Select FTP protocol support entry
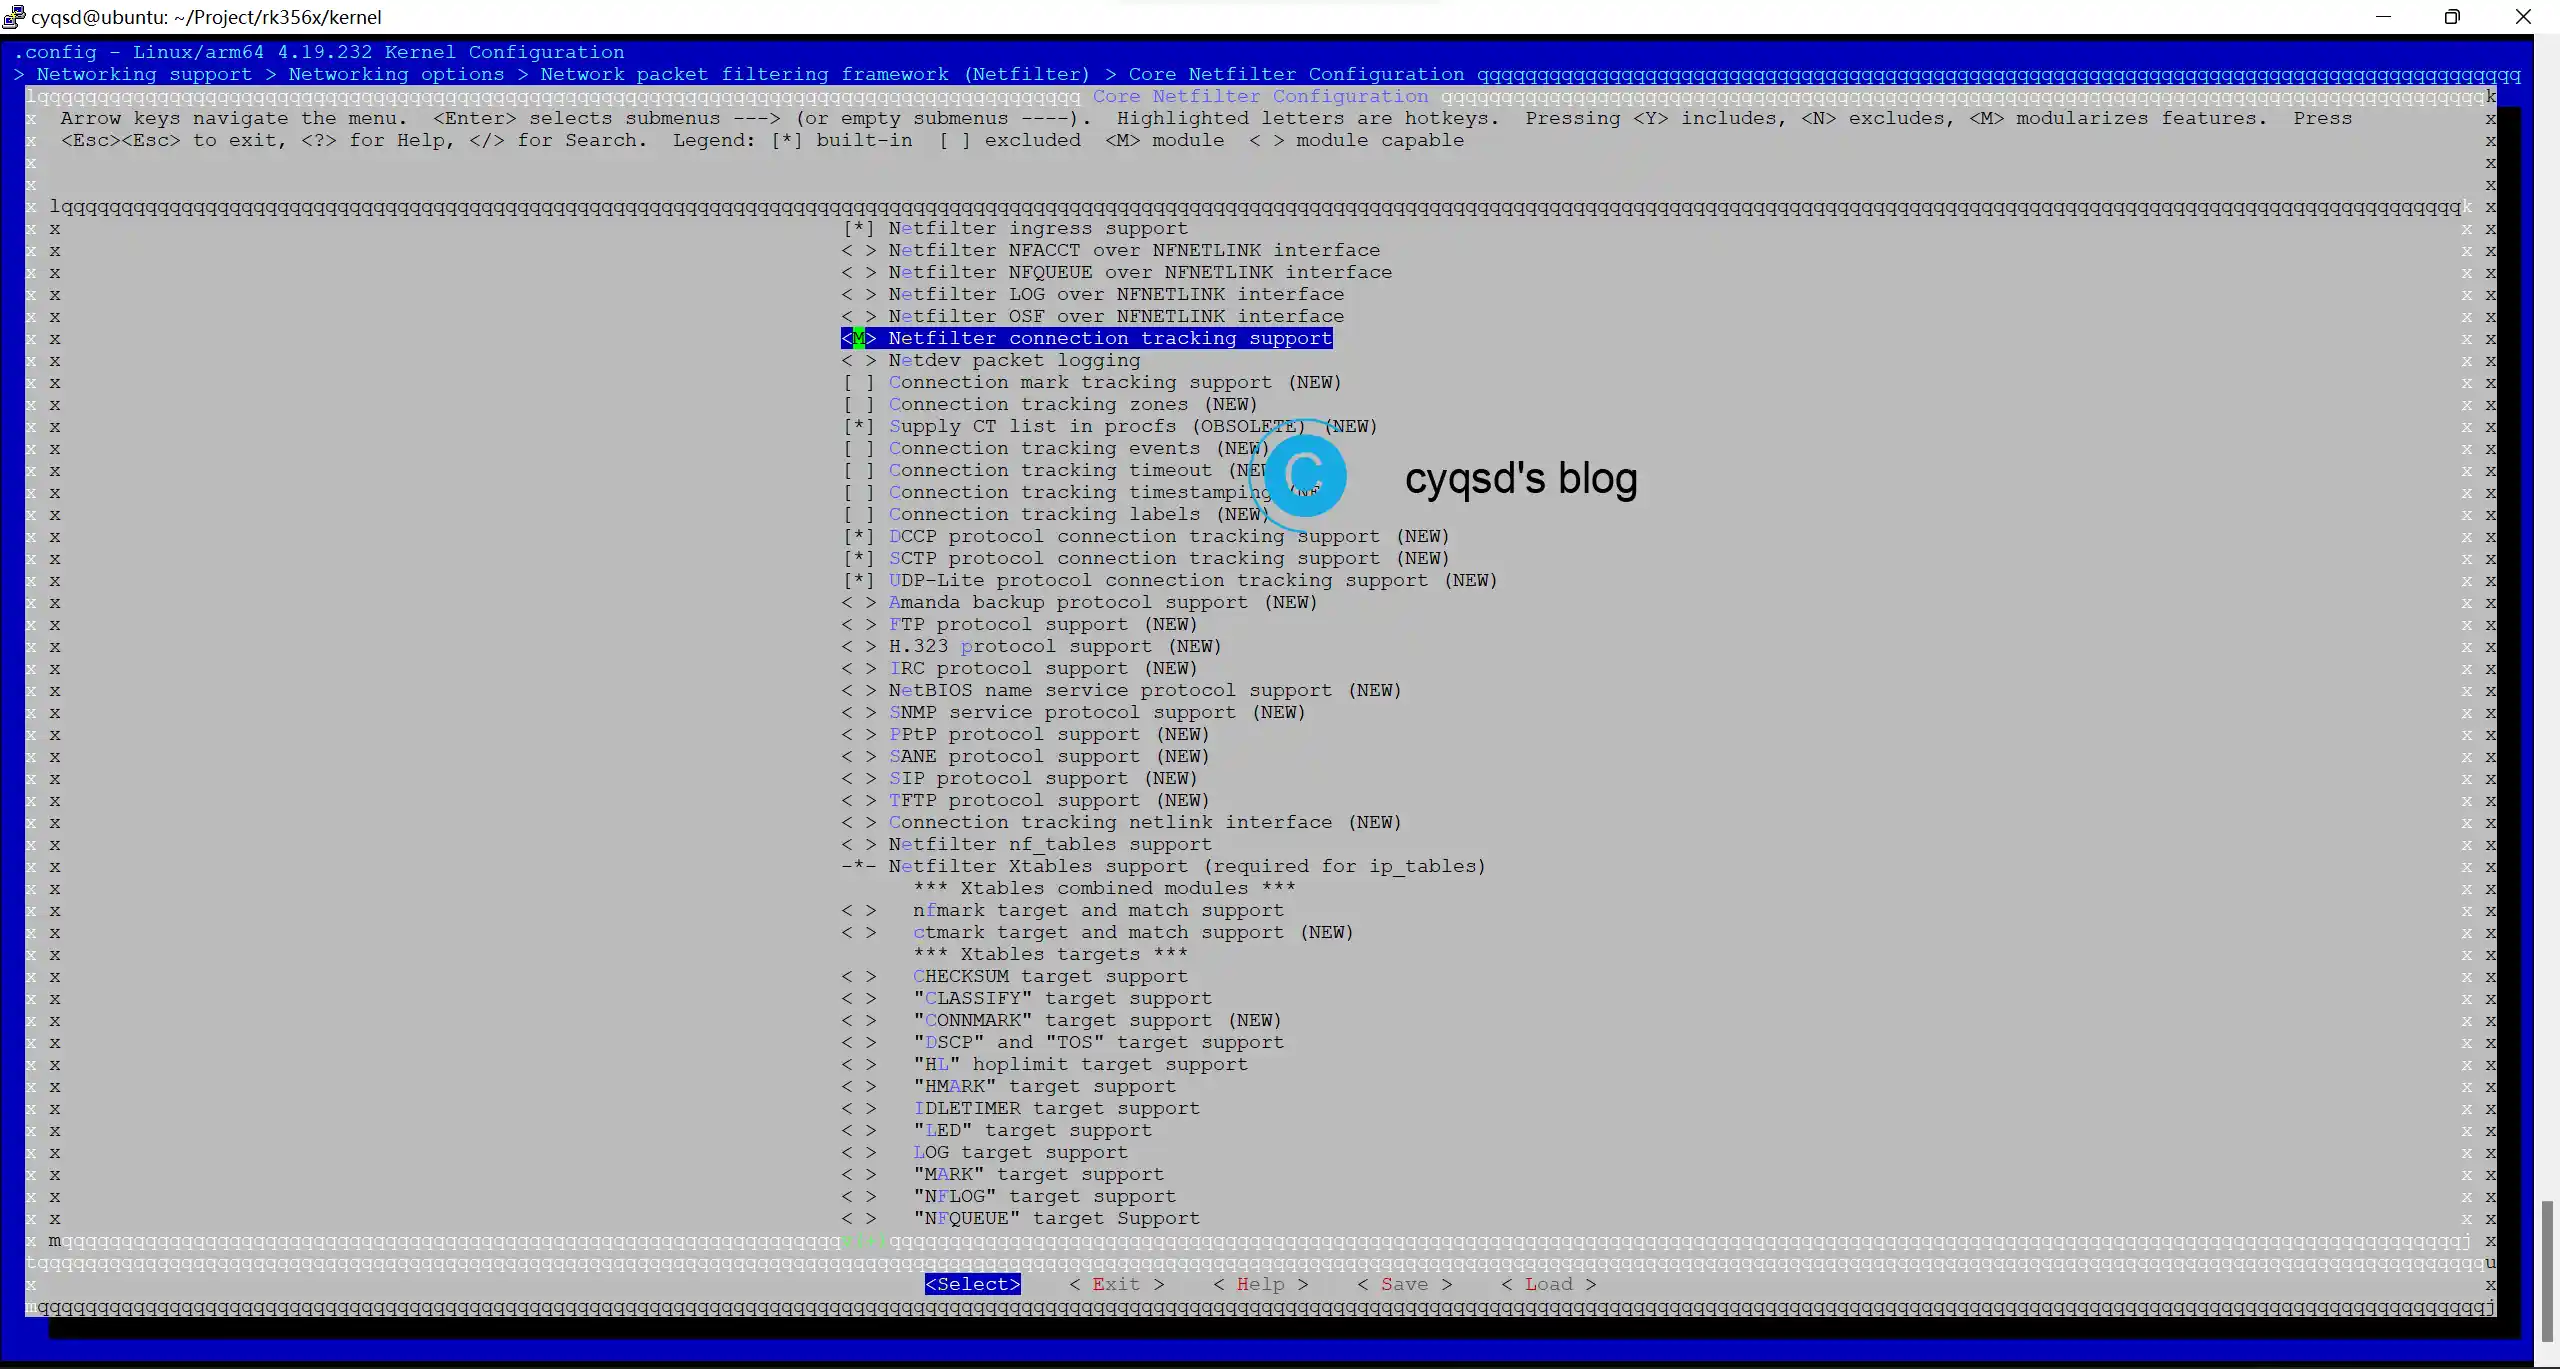 click(x=1020, y=624)
